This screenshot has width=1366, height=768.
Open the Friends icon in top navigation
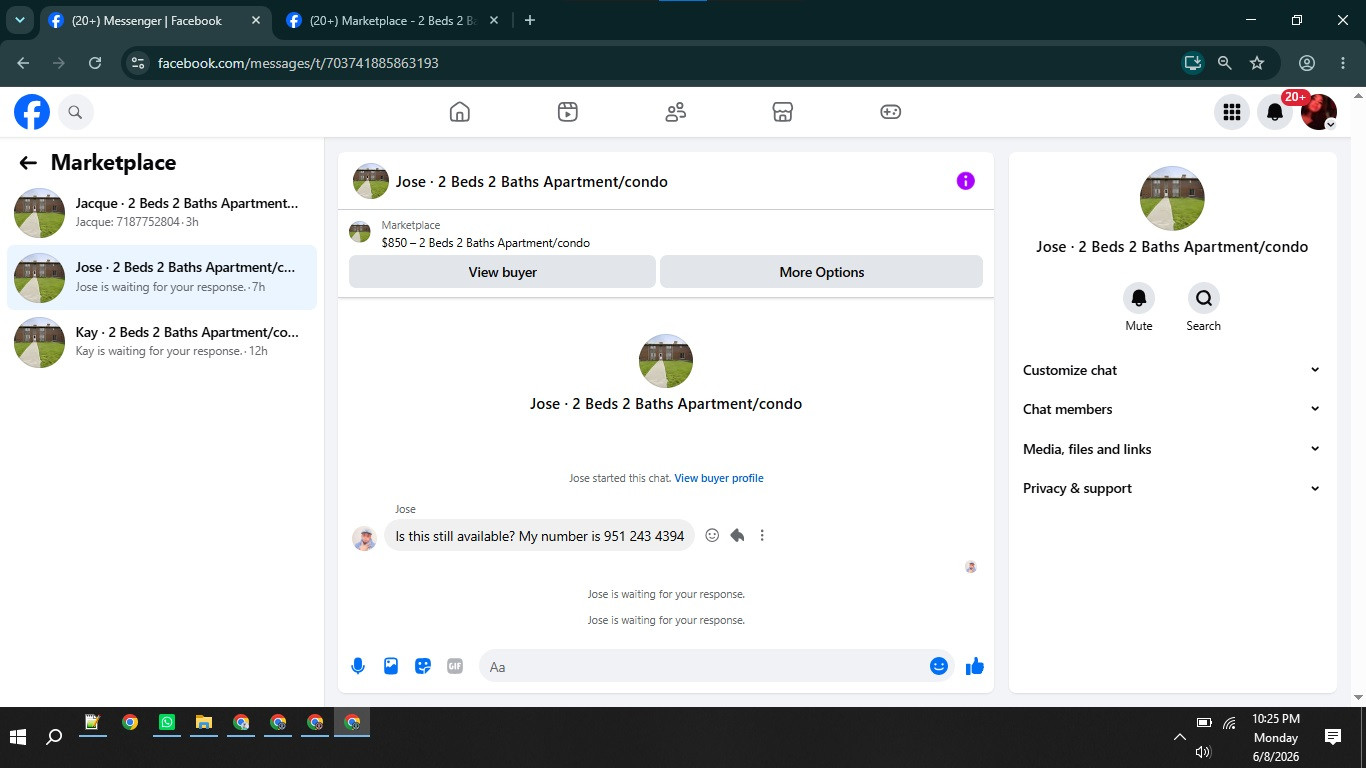676,112
